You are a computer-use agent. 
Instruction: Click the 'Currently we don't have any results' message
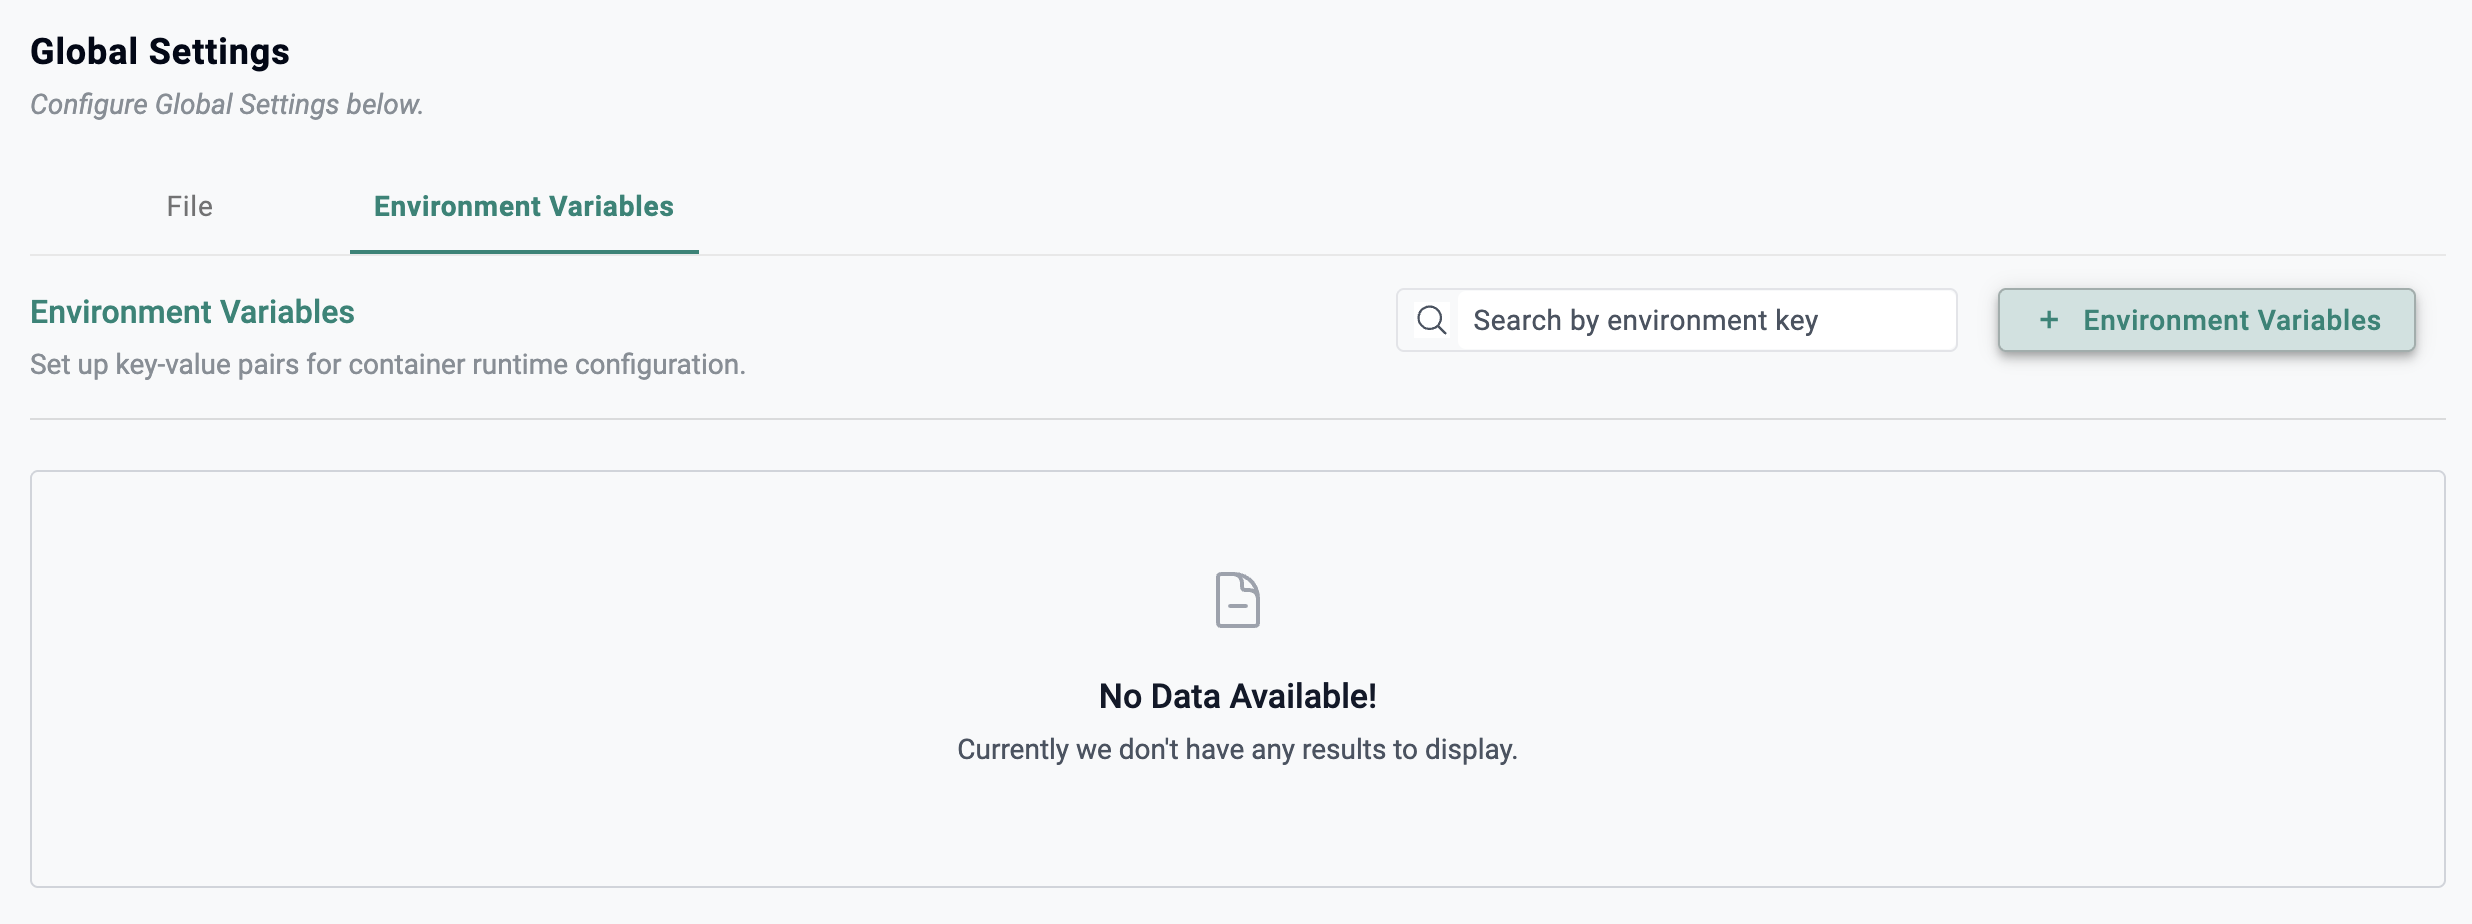pyautogui.click(x=1237, y=749)
